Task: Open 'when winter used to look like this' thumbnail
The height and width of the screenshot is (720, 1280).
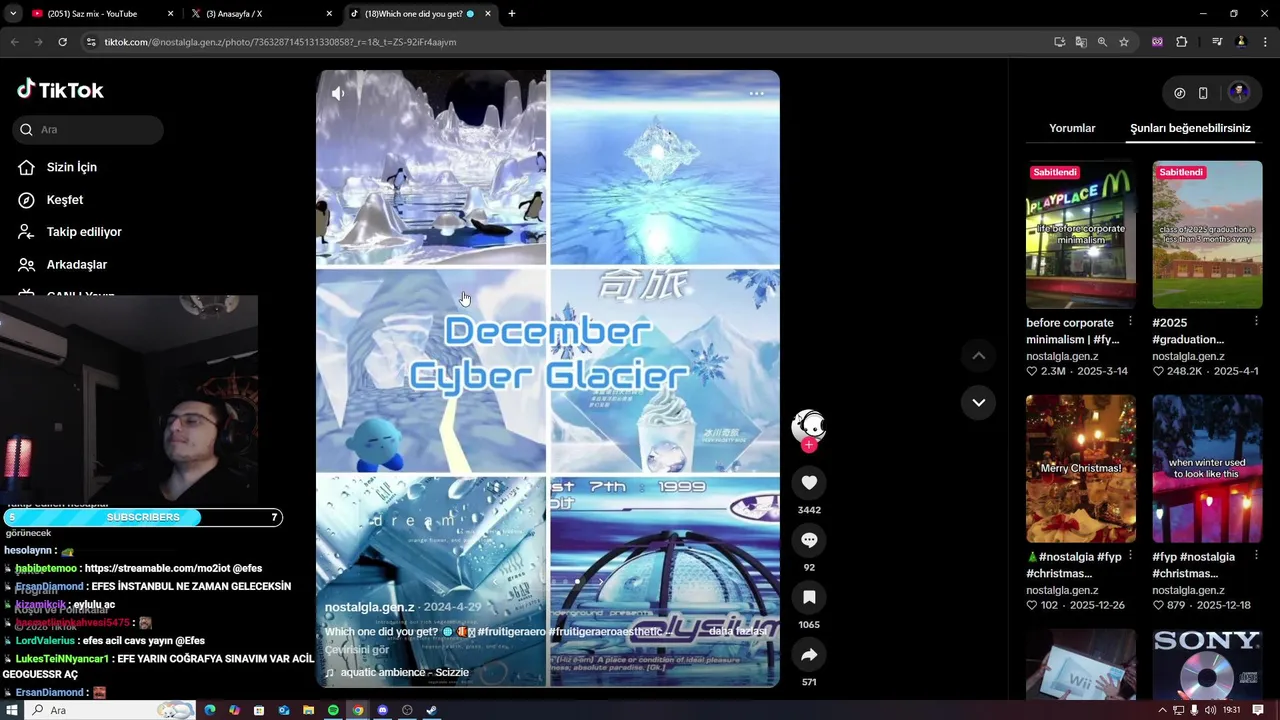Action: (1207, 468)
